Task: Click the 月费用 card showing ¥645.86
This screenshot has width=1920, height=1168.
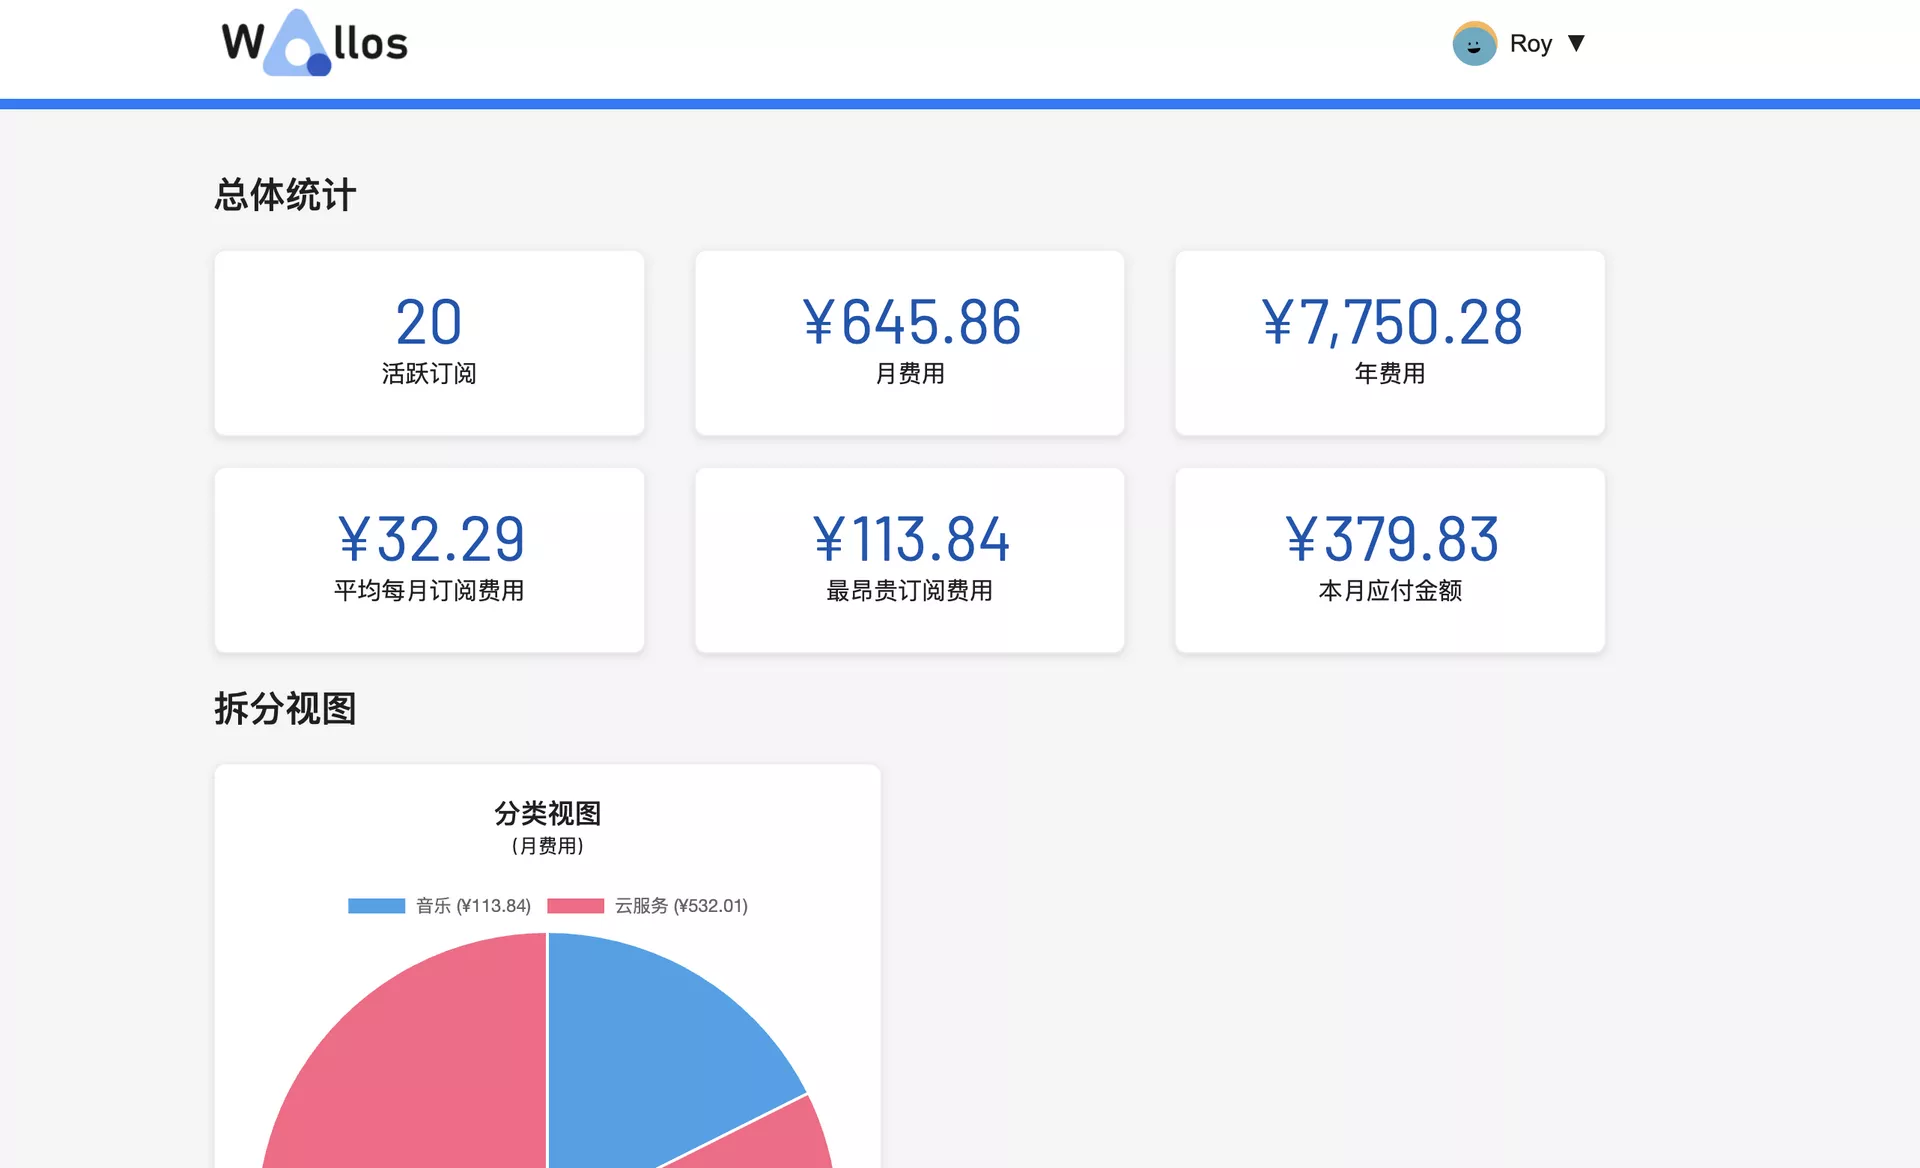Action: [909, 342]
